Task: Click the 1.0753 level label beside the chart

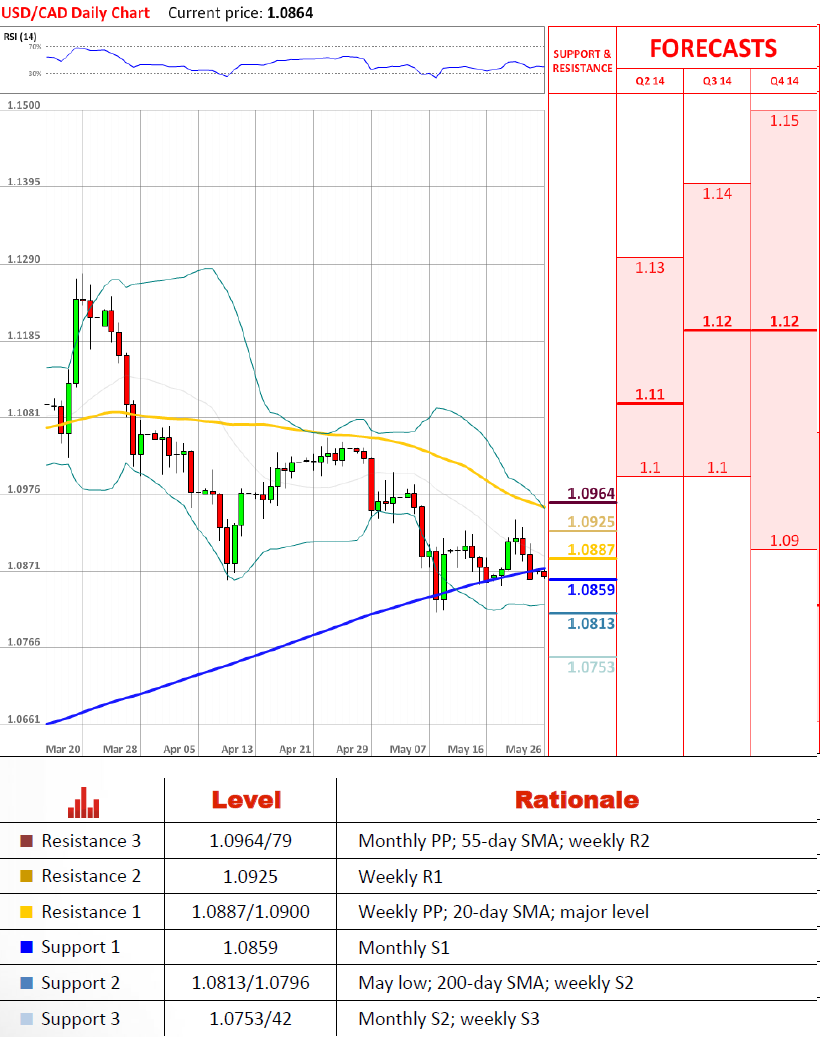Action: click(591, 667)
